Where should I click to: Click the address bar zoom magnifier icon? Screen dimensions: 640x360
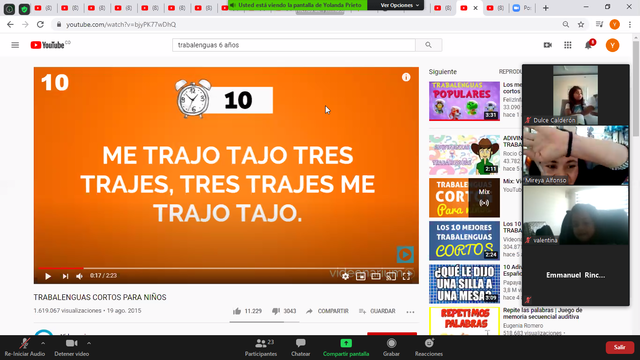[x=566, y=24]
